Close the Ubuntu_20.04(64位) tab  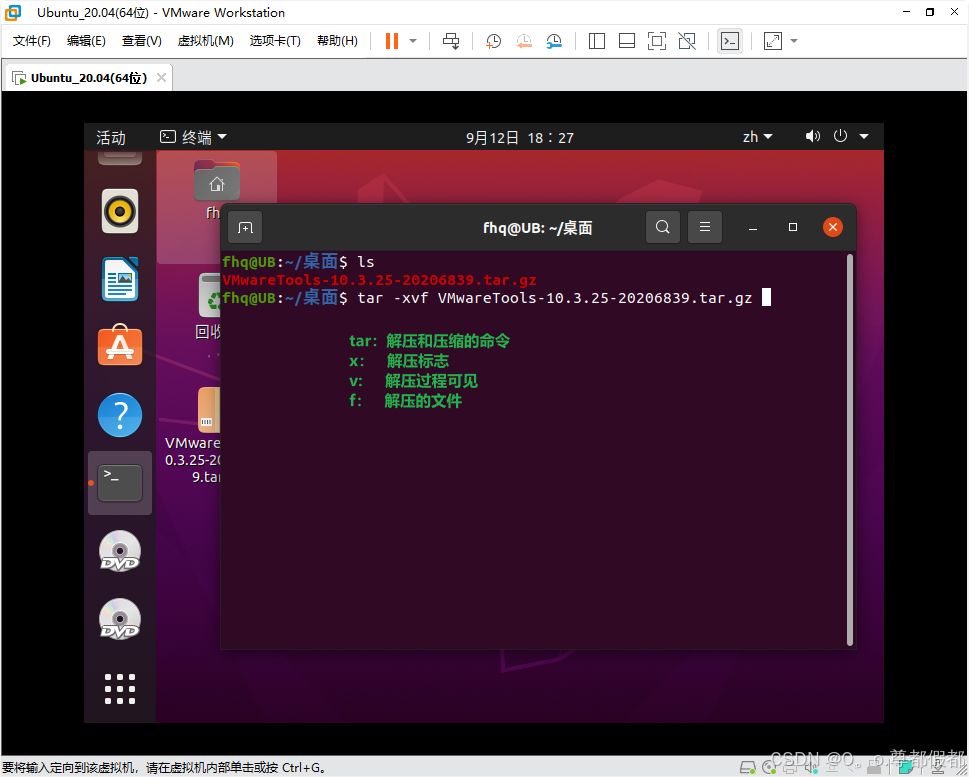(x=161, y=78)
